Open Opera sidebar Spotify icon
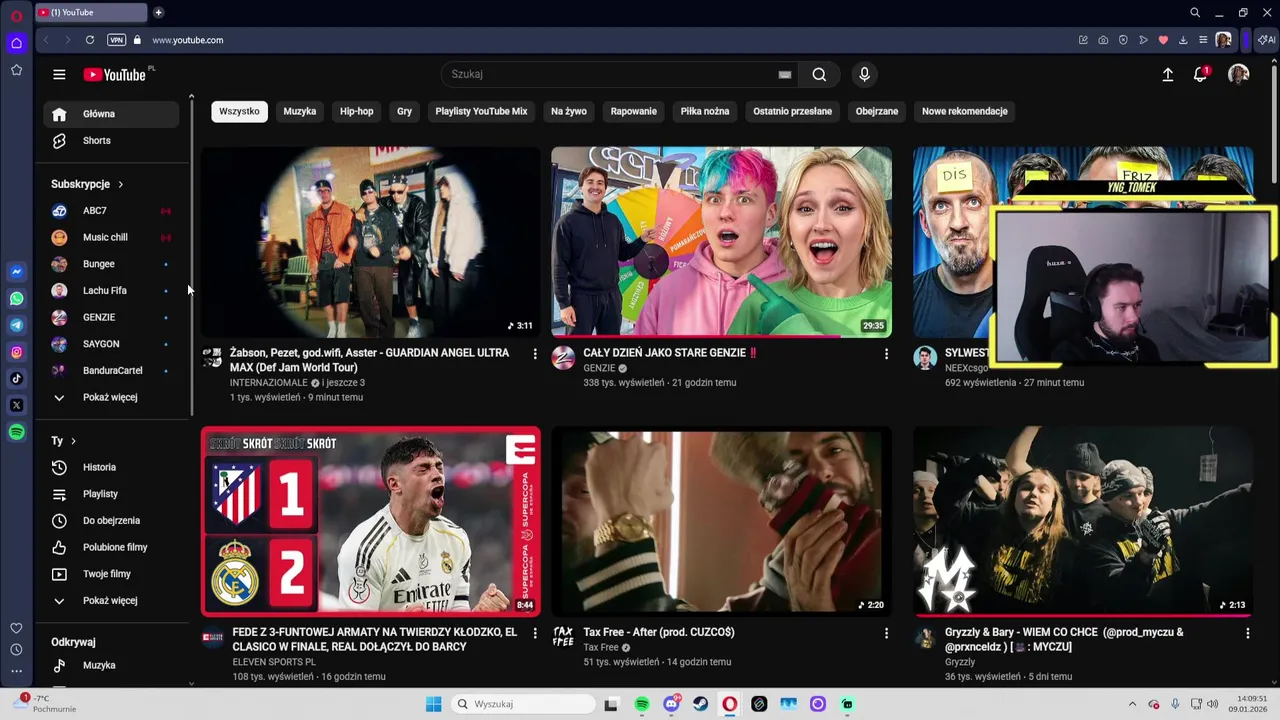This screenshot has width=1280, height=720. coord(16,432)
